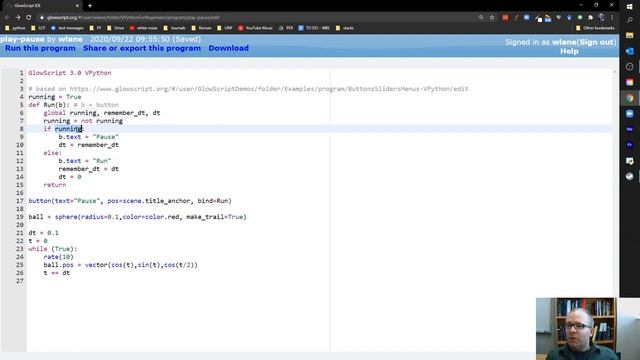
Task: Click the 'else:' line in the editor
Action: point(53,153)
